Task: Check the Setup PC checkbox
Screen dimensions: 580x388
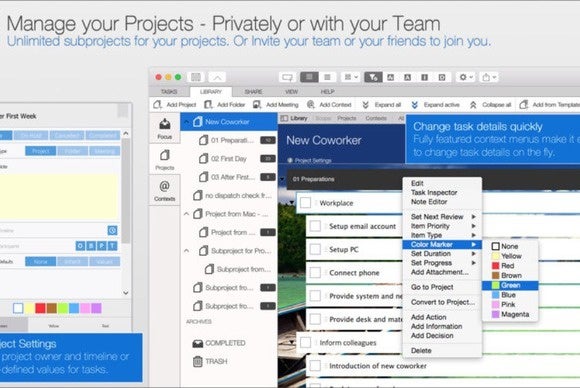Action: tap(315, 249)
